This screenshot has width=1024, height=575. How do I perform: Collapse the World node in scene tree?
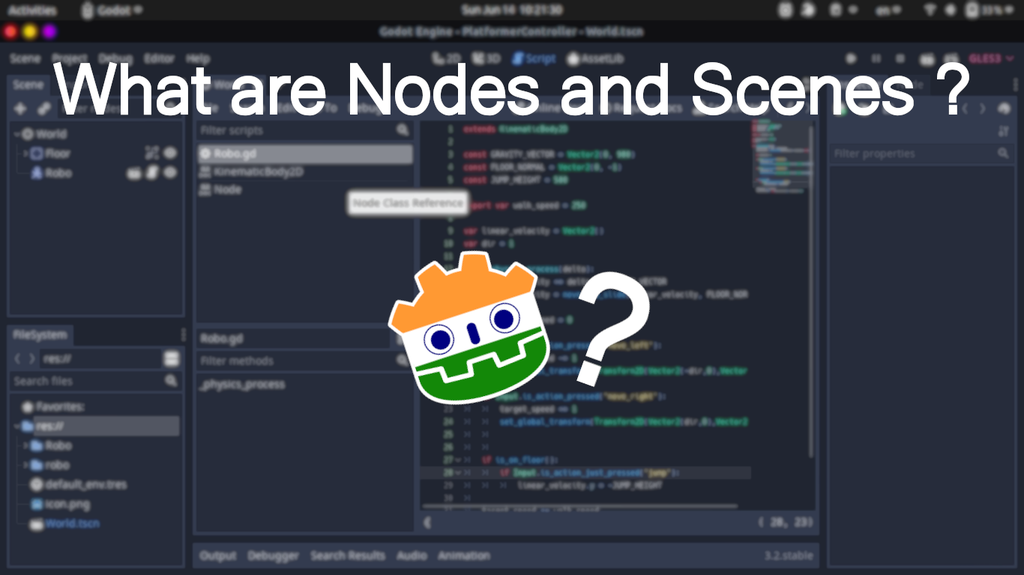point(17,134)
